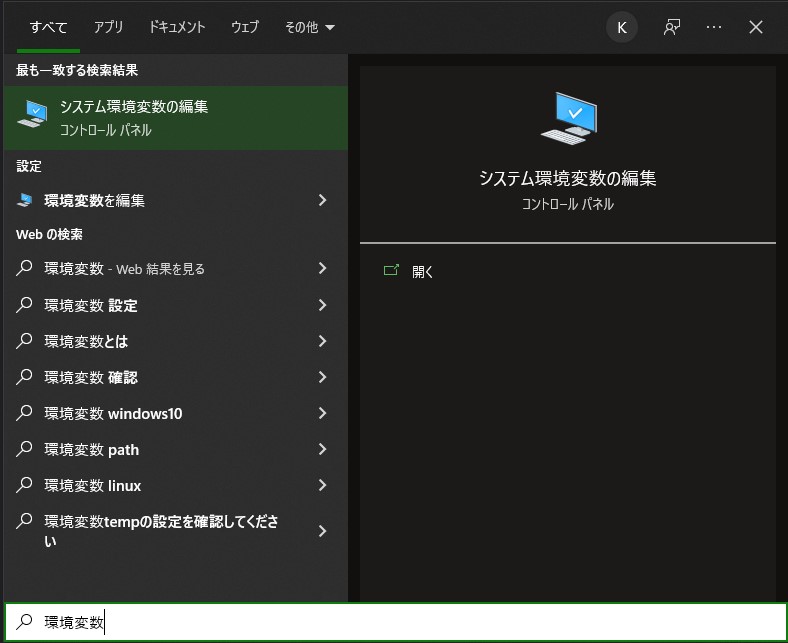This screenshot has height=643, width=788.
Task: Expand arrow next to 環境変数 - Web 結果を見る
Action: [x=323, y=268]
